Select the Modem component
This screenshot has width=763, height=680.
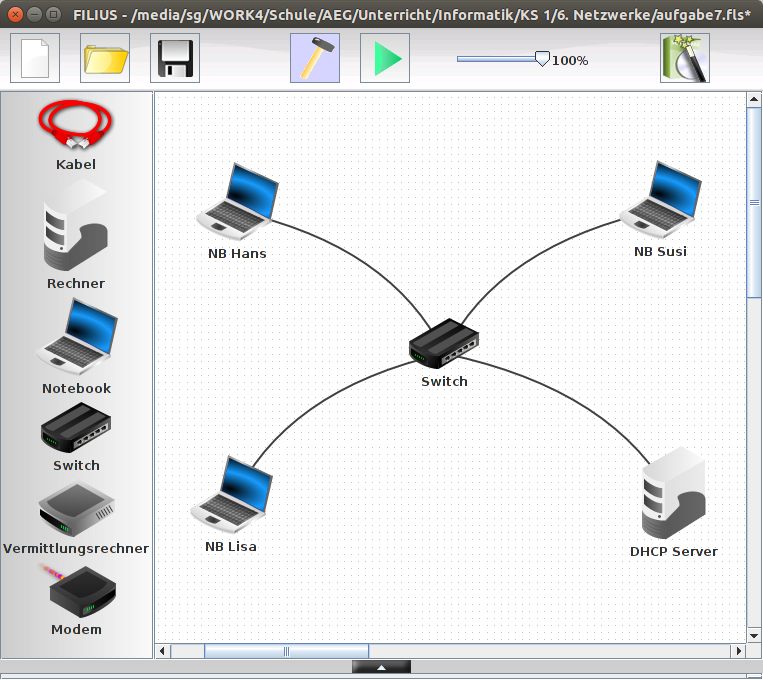coord(76,593)
